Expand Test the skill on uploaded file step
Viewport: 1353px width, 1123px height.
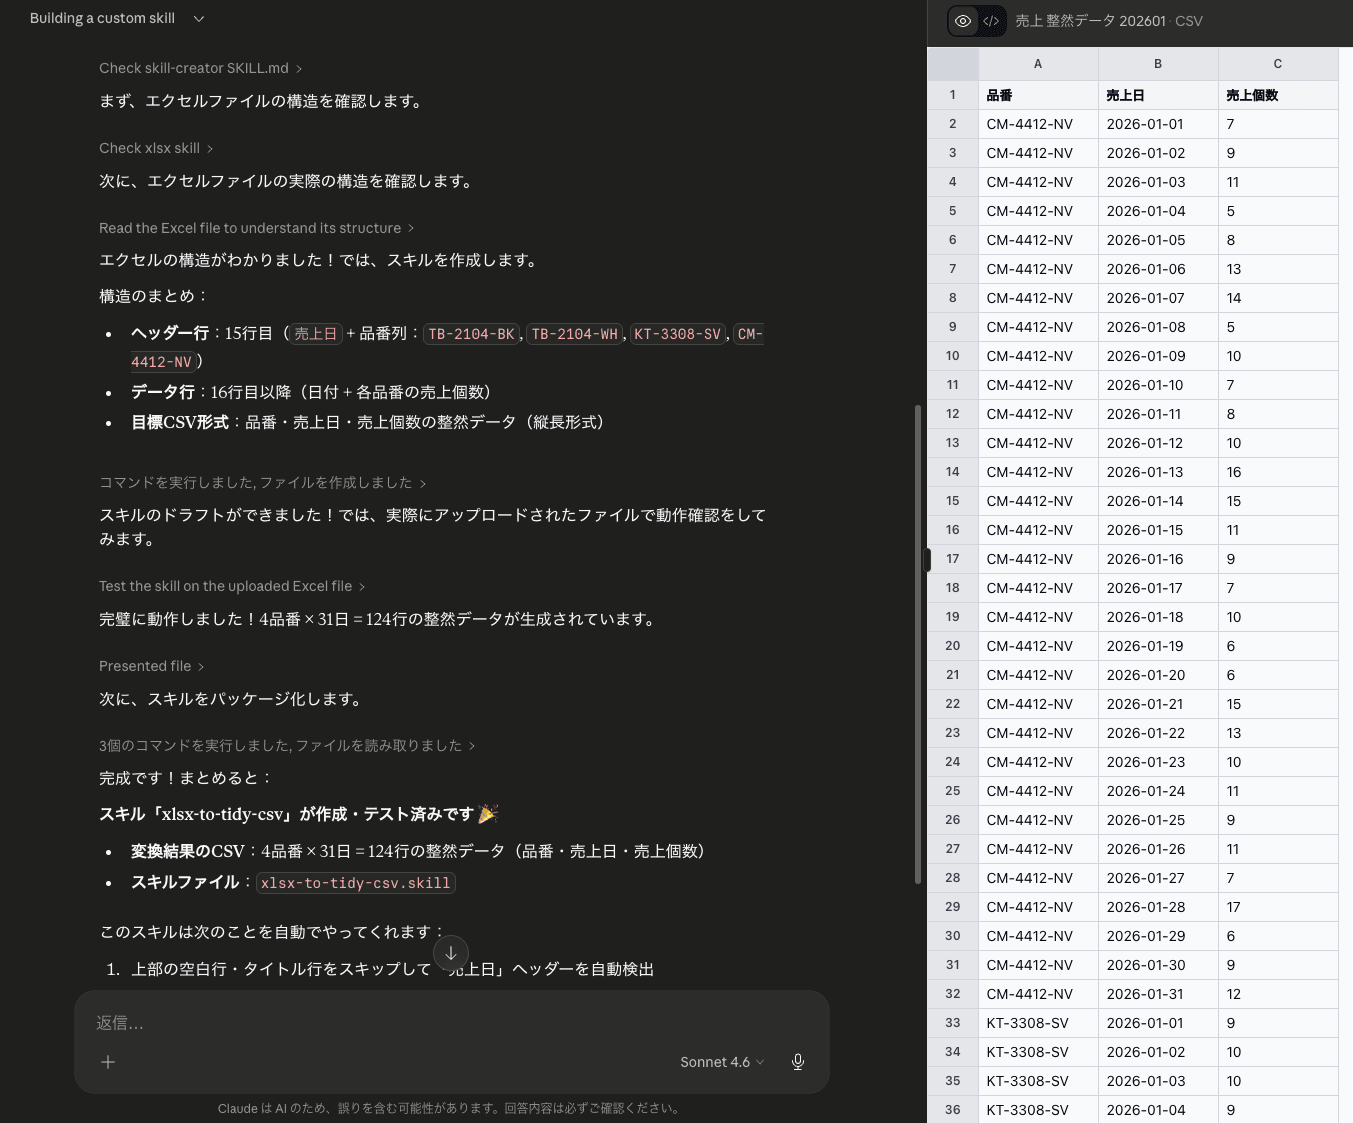point(231,586)
